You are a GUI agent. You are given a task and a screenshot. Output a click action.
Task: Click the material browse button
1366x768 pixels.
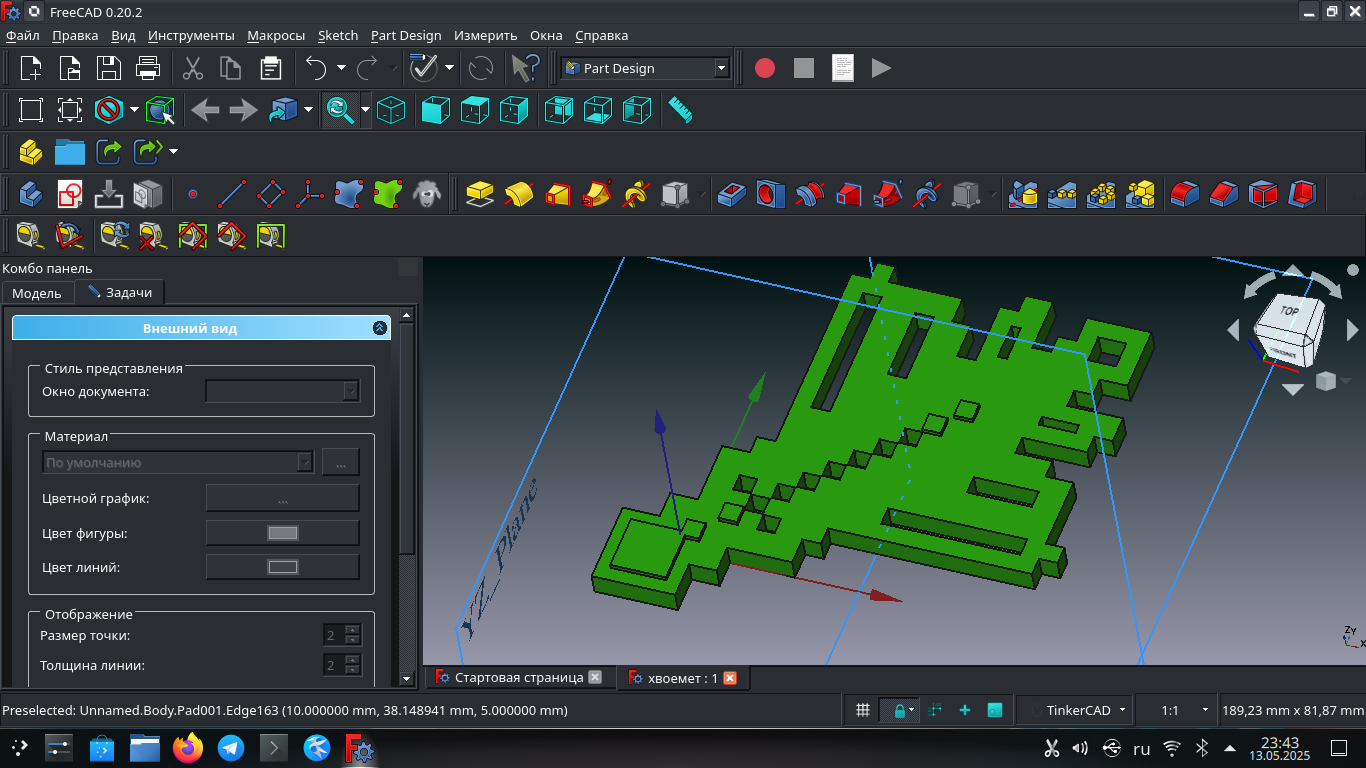[x=341, y=462]
